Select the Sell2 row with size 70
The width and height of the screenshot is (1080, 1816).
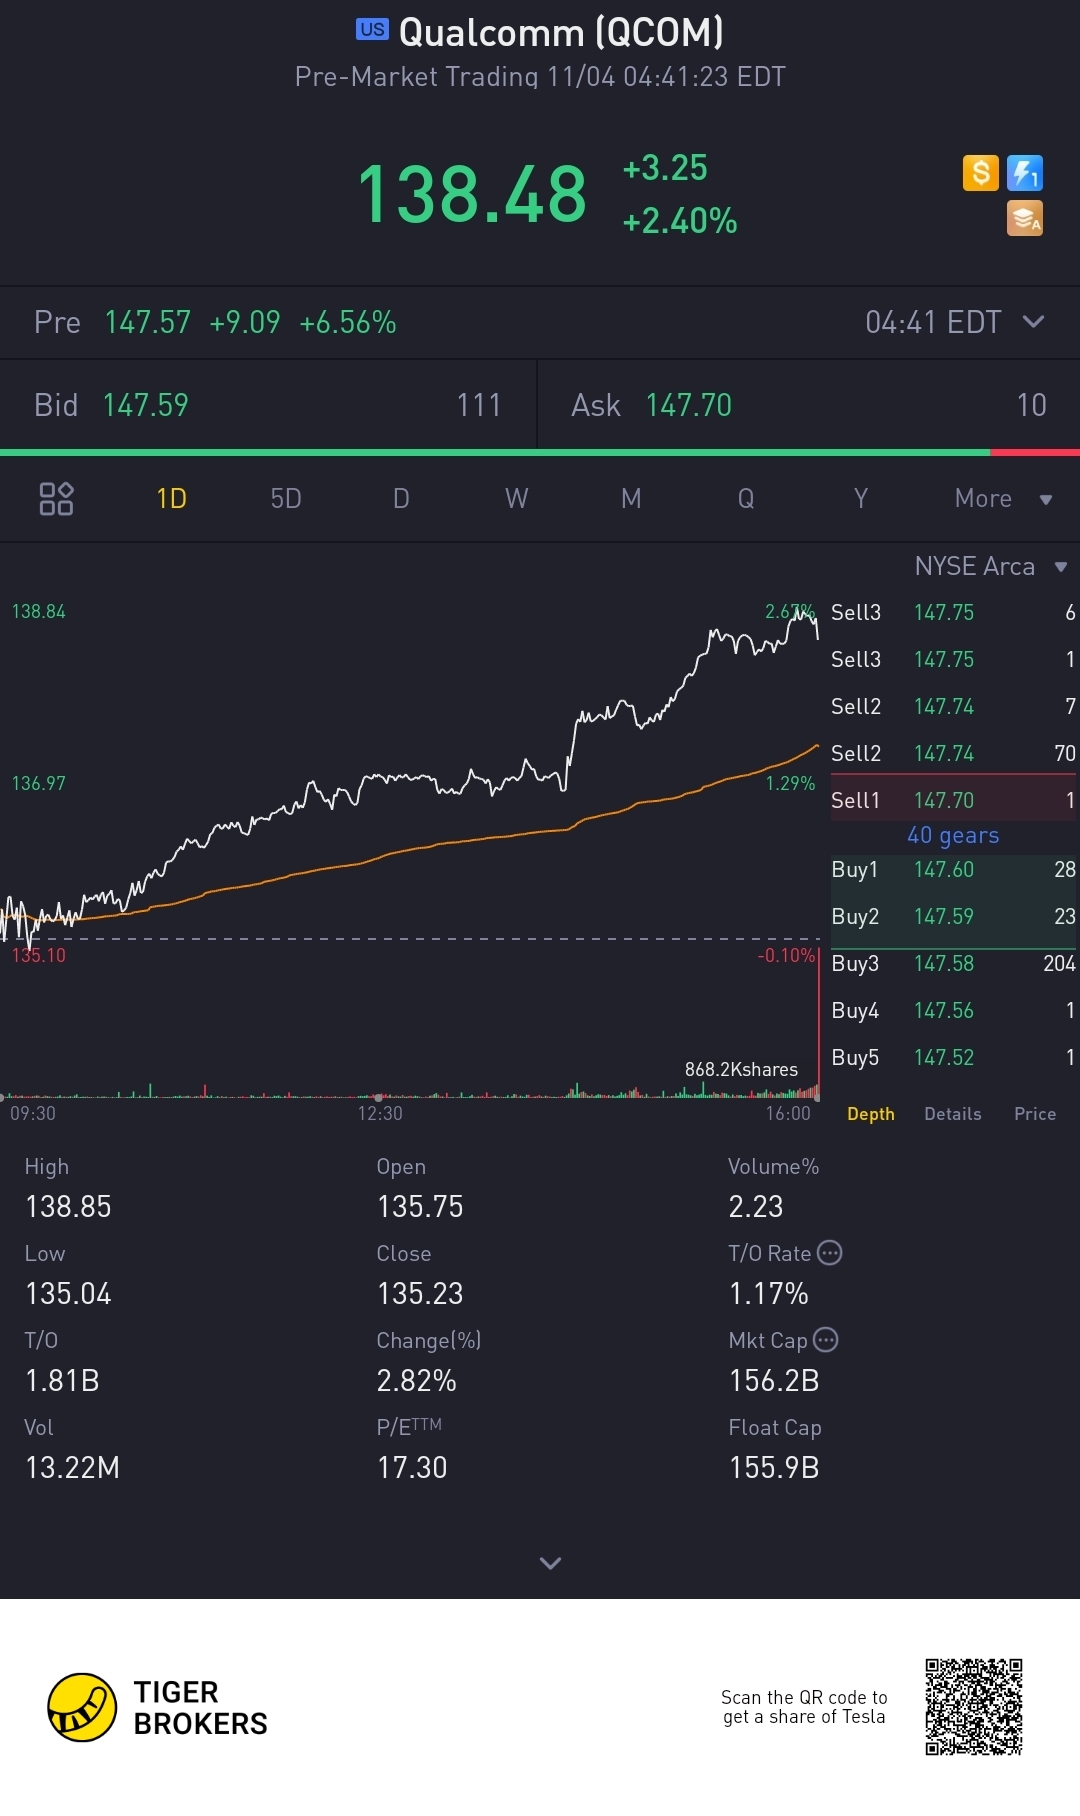(953, 753)
